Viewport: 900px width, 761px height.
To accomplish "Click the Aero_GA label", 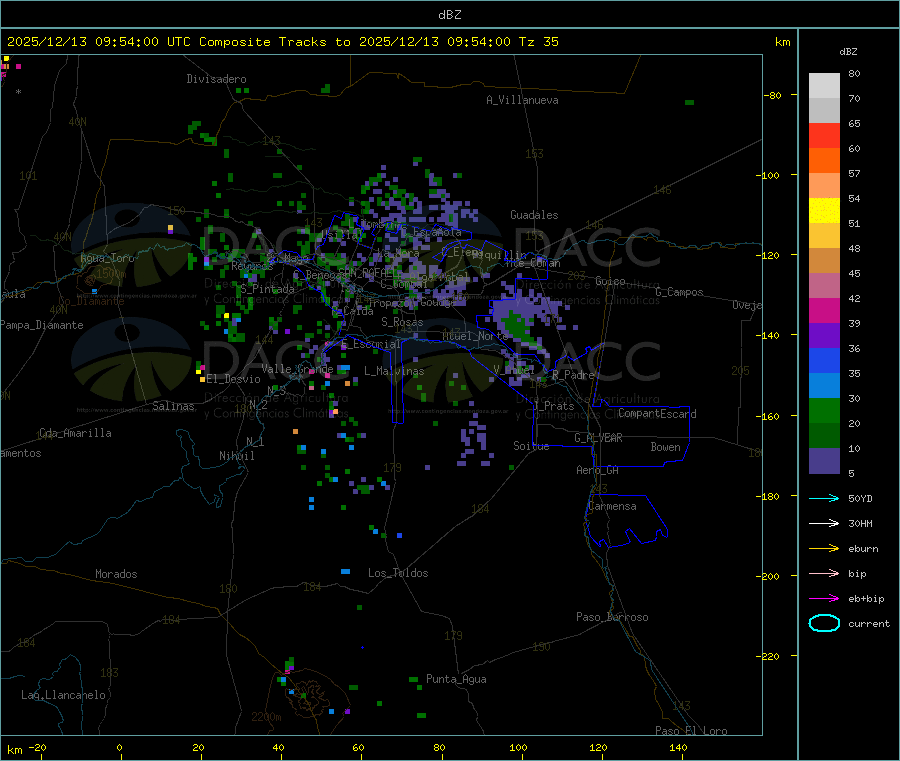I will click(x=598, y=471).
